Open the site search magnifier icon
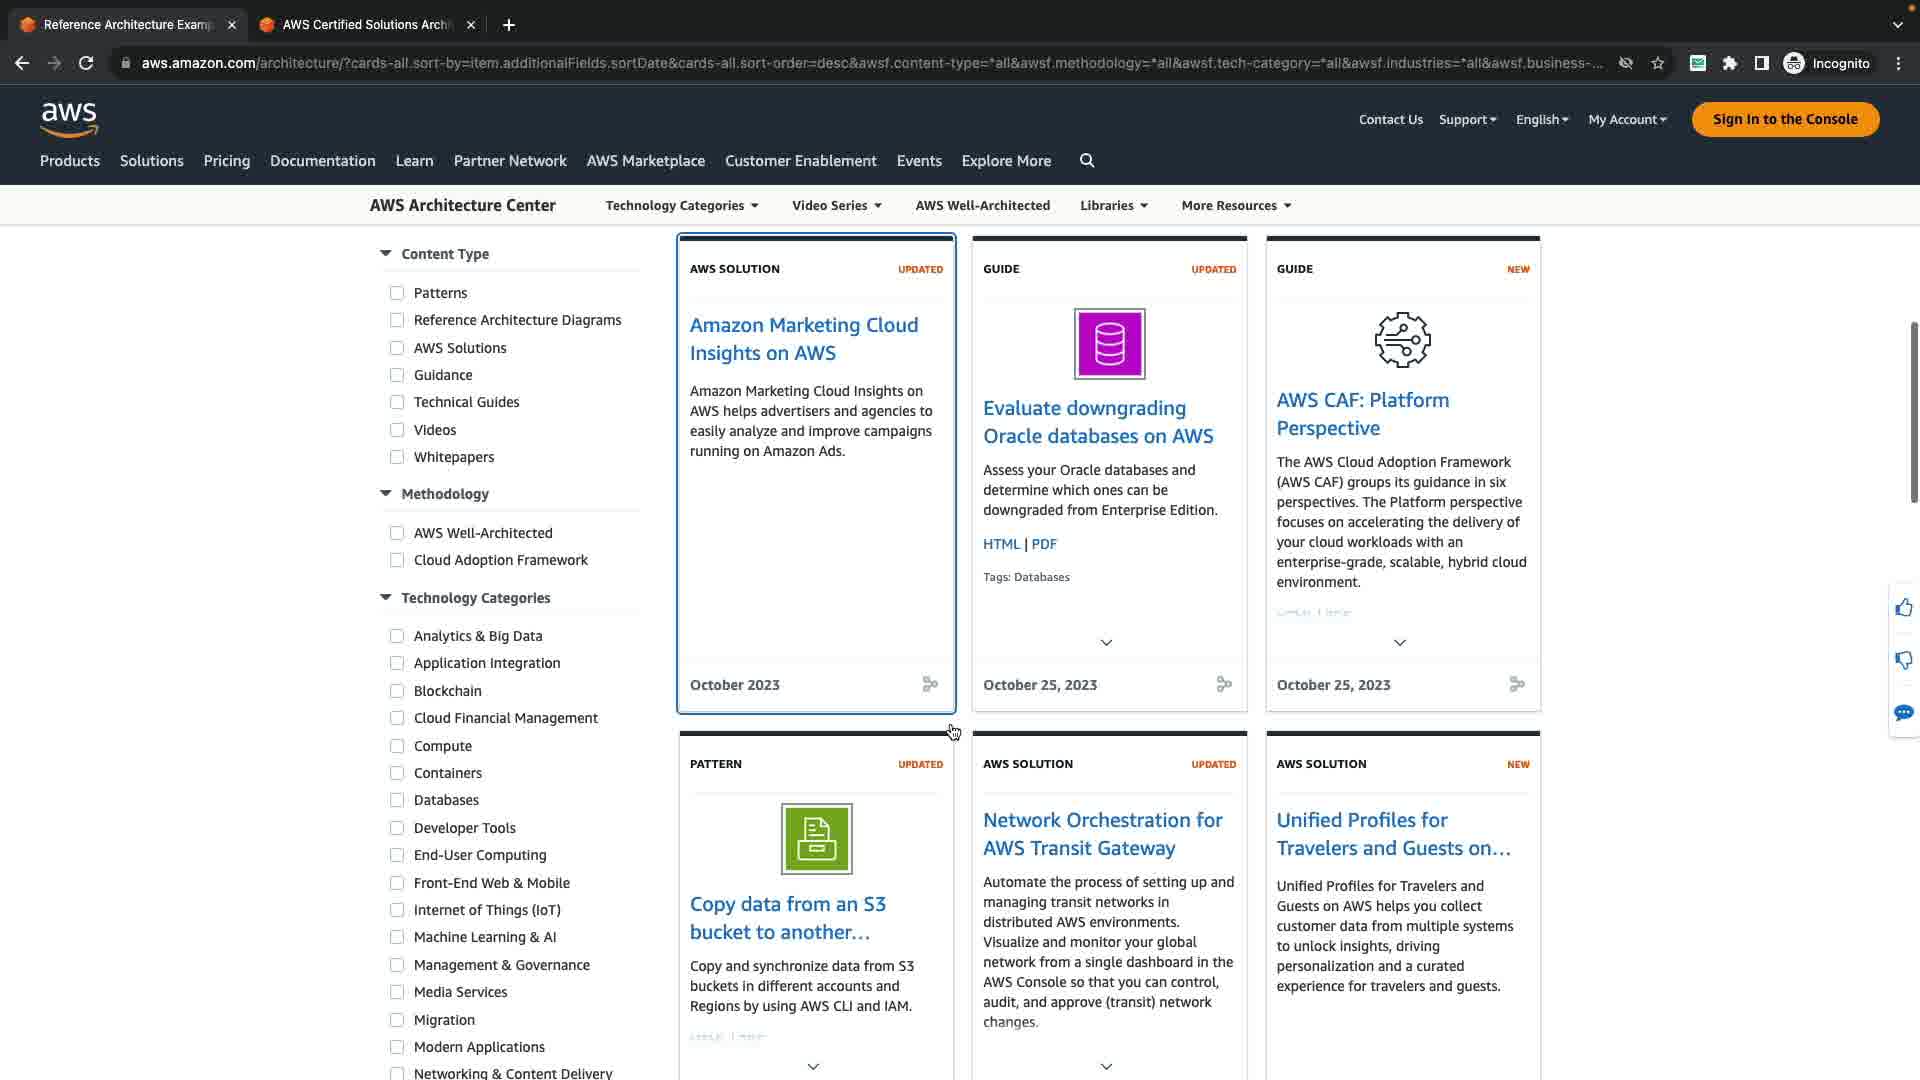The image size is (1920, 1080). click(x=1087, y=161)
